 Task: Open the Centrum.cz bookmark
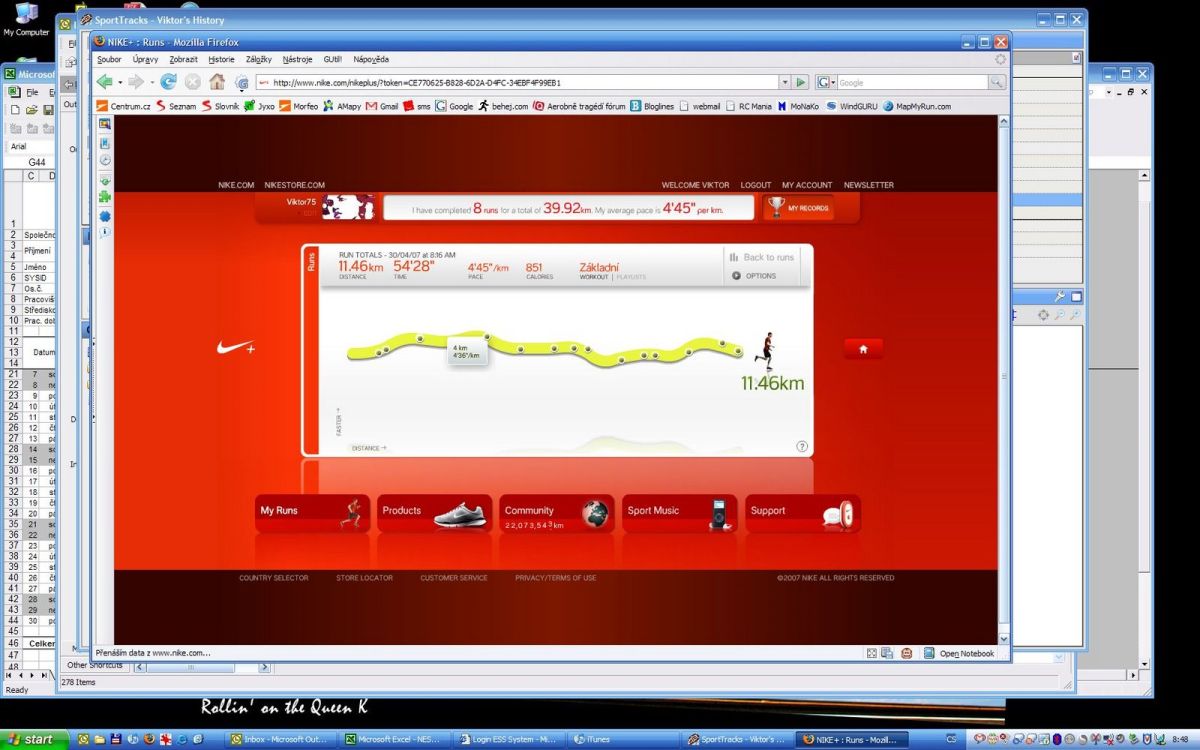click(x=124, y=106)
